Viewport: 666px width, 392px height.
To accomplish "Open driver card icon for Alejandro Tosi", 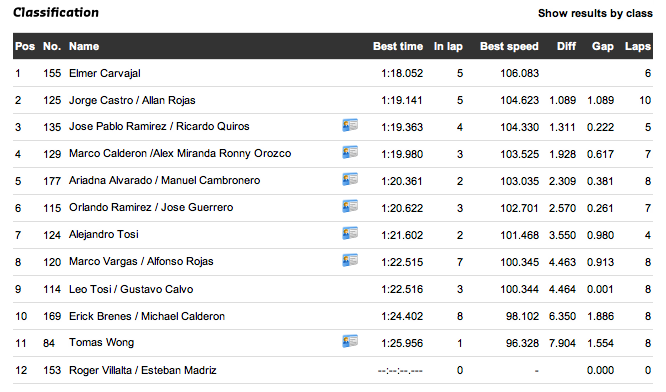I will (x=350, y=233).
